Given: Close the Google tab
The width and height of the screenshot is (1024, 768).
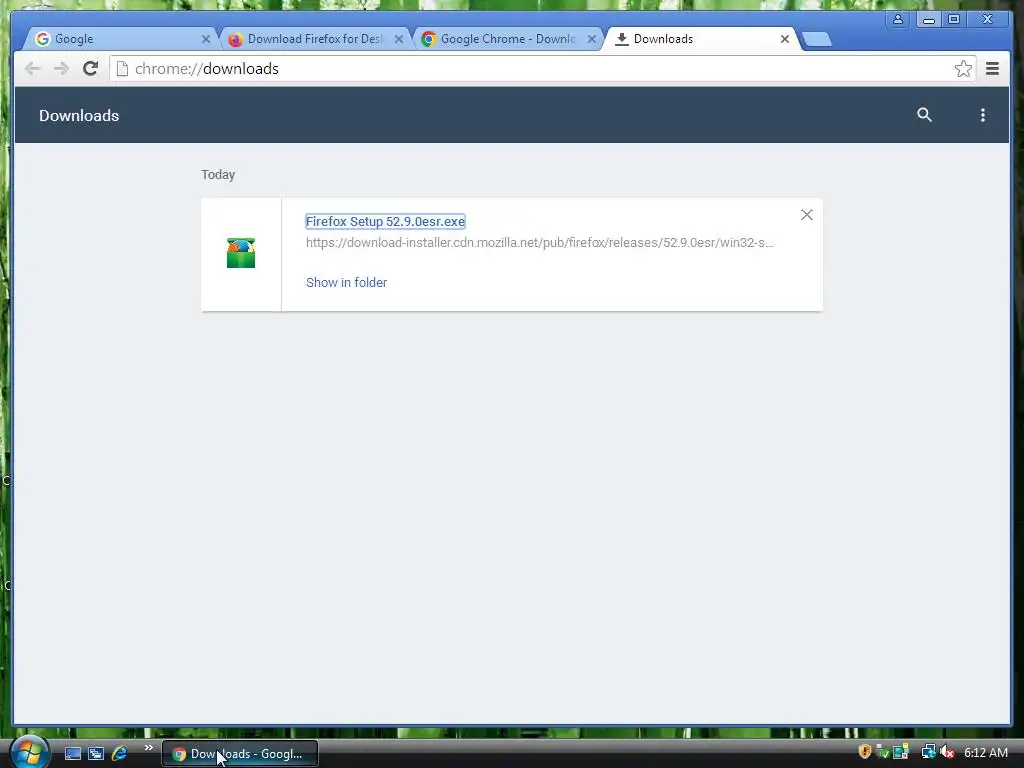Looking at the screenshot, I should click(206, 39).
